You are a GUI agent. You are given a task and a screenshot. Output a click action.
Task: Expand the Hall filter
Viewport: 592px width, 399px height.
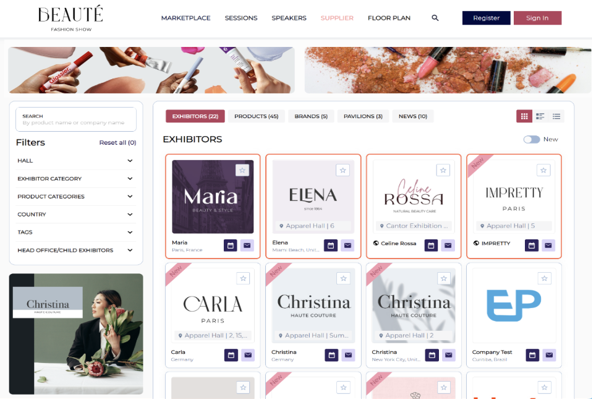pyautogui.click(x=75, y=161)
